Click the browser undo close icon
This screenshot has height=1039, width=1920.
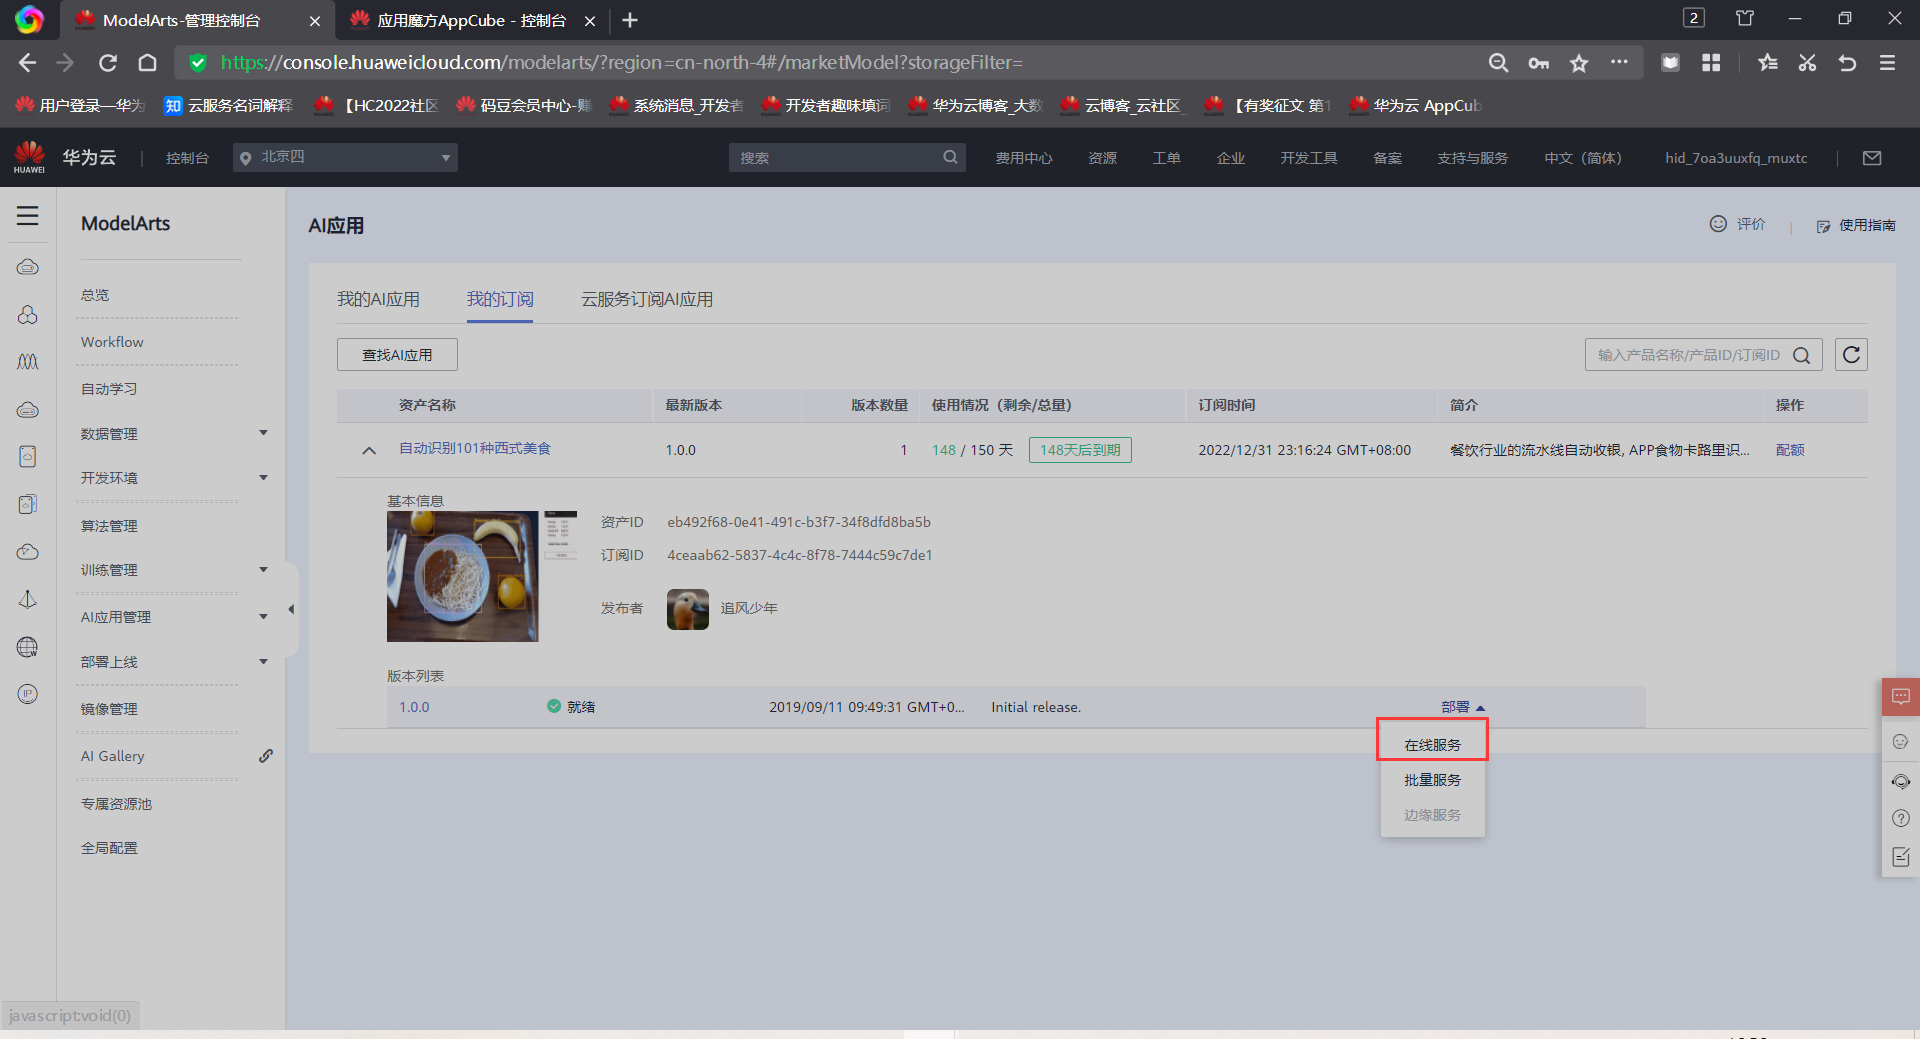pos(1847,63)
